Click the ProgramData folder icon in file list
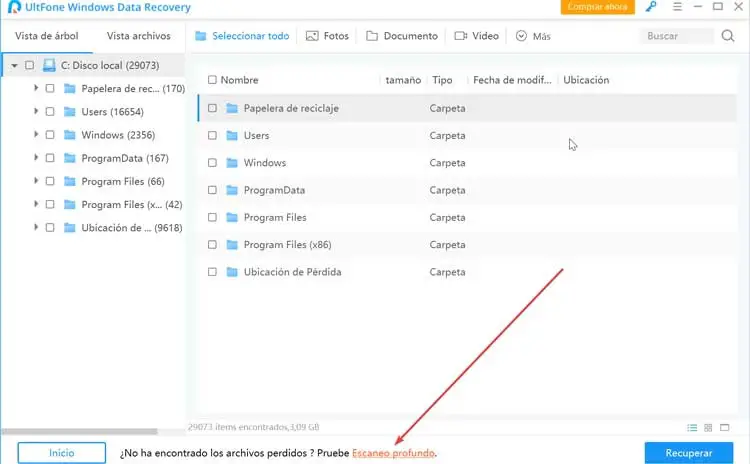 [232, 190]
